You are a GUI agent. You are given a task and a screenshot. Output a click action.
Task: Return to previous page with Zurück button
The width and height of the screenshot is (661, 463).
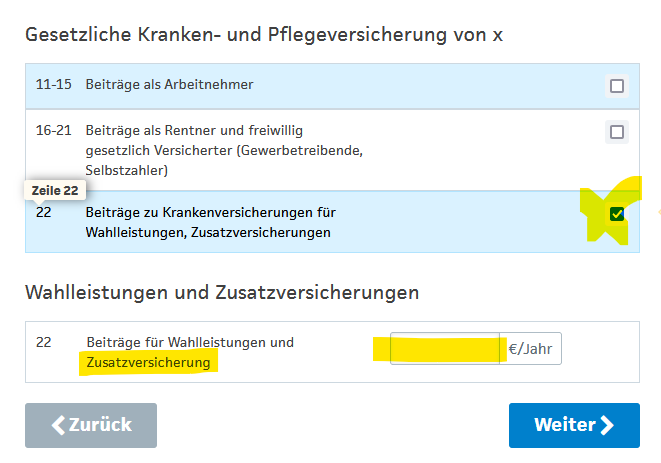click(x=91, y=425)
